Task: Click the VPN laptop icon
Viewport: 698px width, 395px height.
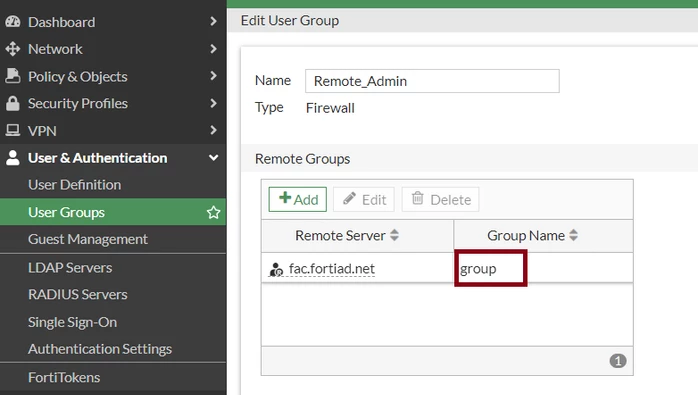Action: click(12, 130)
